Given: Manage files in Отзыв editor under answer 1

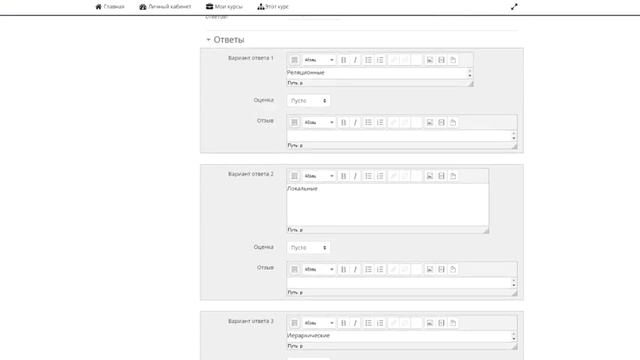Looking at the screenshot, I should 453,122.
